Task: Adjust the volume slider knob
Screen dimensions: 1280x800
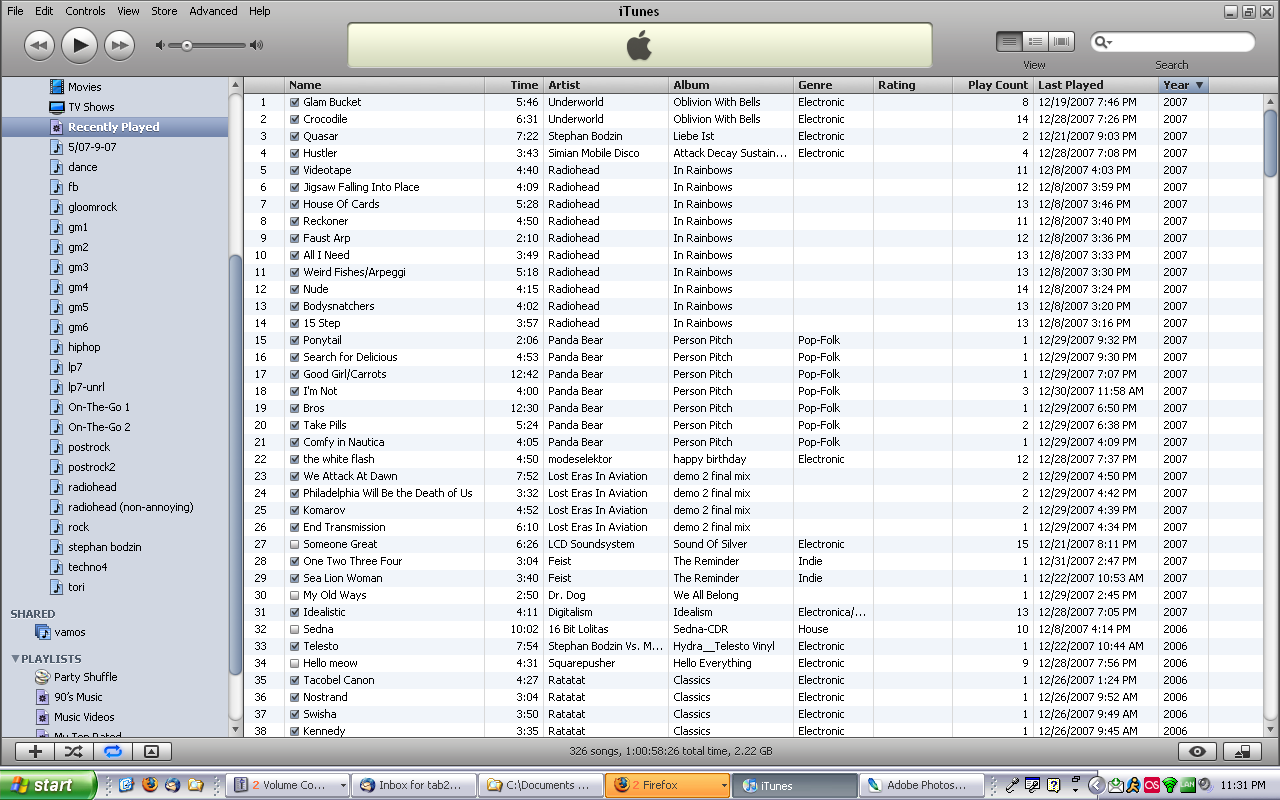Action: 187,45
